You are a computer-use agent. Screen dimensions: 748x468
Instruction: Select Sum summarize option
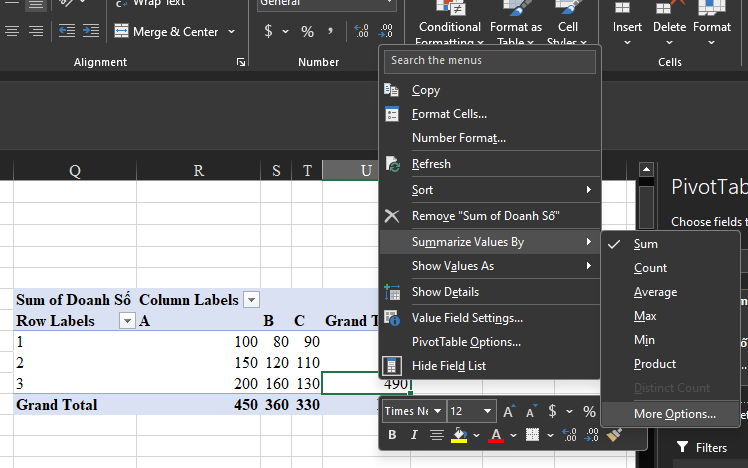pyautogui.click(x=645, y=244)
